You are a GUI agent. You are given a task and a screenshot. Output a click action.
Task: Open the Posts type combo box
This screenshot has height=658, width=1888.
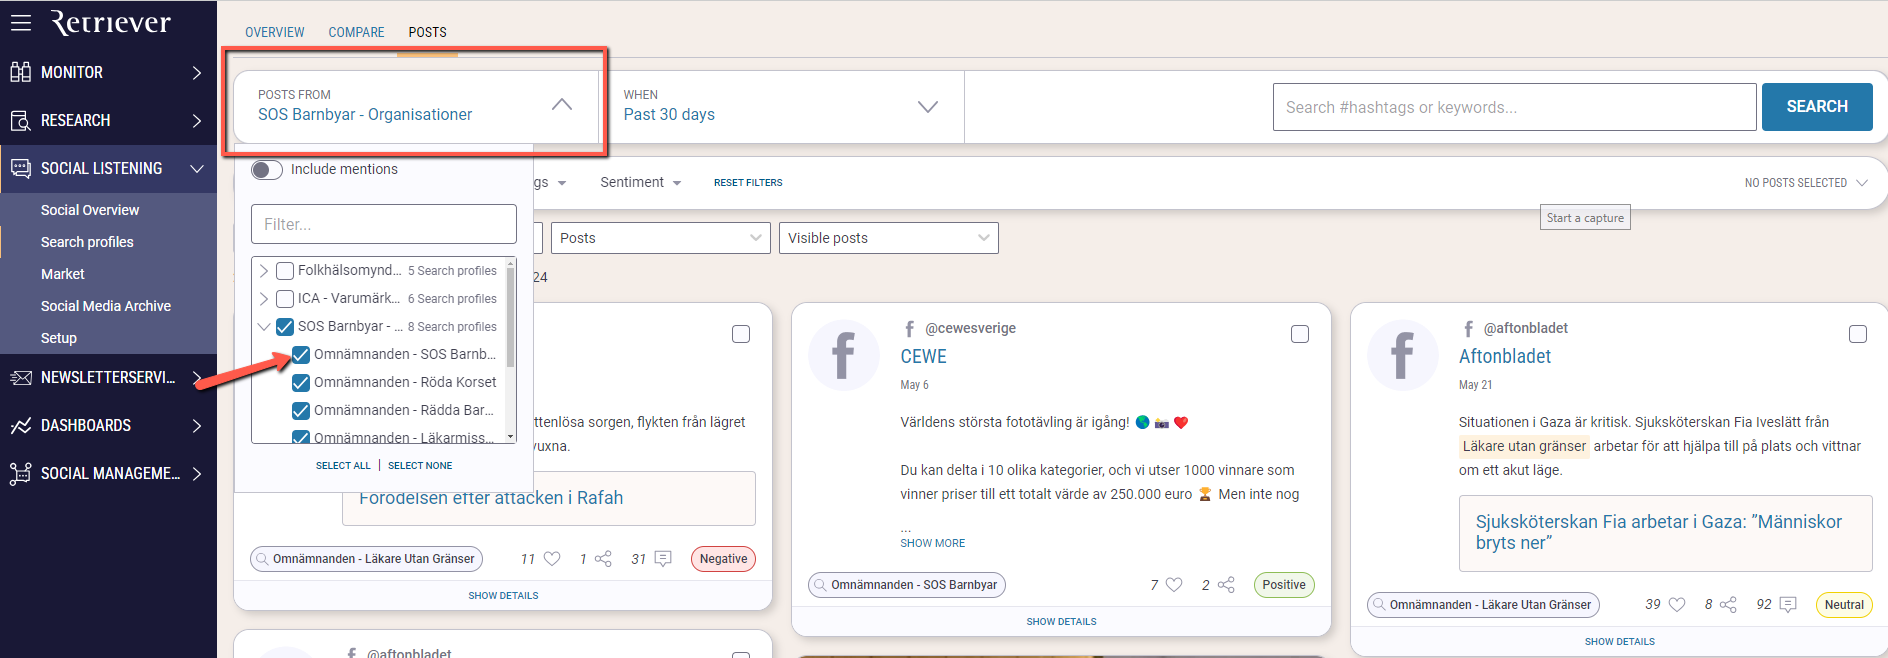(661, 238)
